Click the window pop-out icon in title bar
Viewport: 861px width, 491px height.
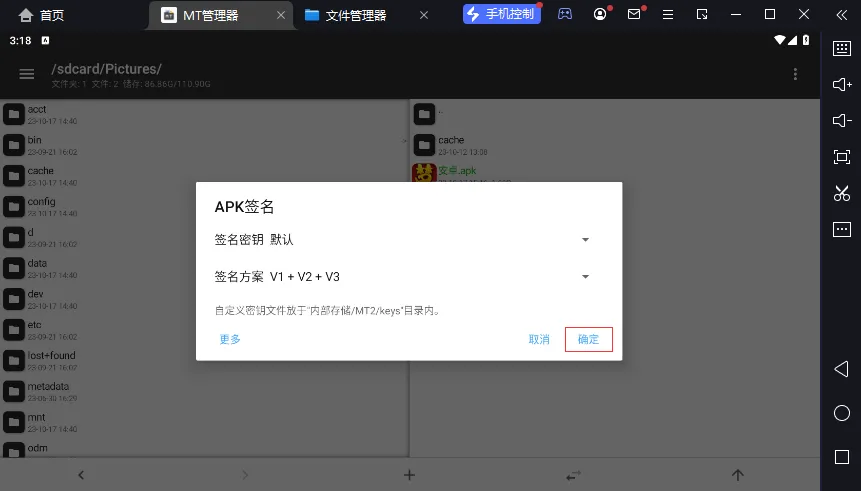click(702, 15)
